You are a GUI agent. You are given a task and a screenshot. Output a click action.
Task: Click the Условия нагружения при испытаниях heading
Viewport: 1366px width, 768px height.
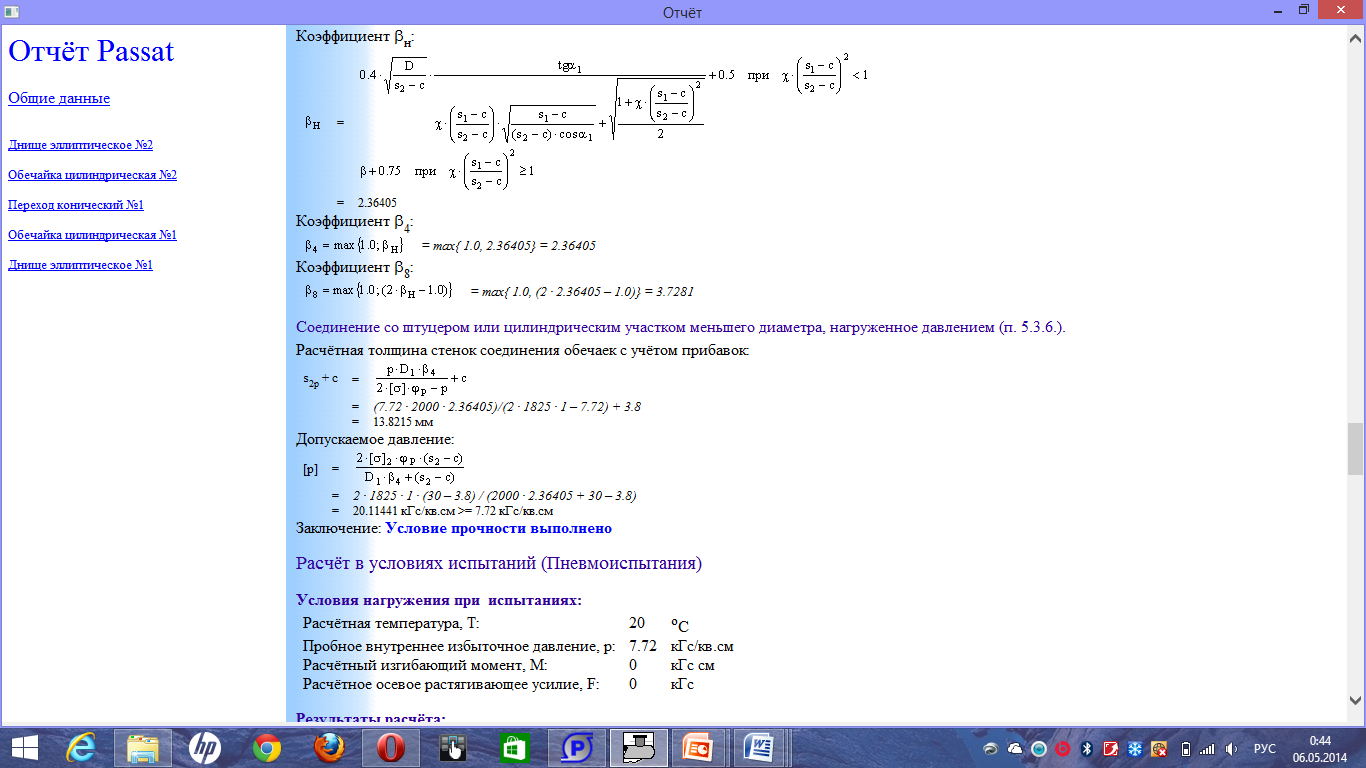[439, 600]
